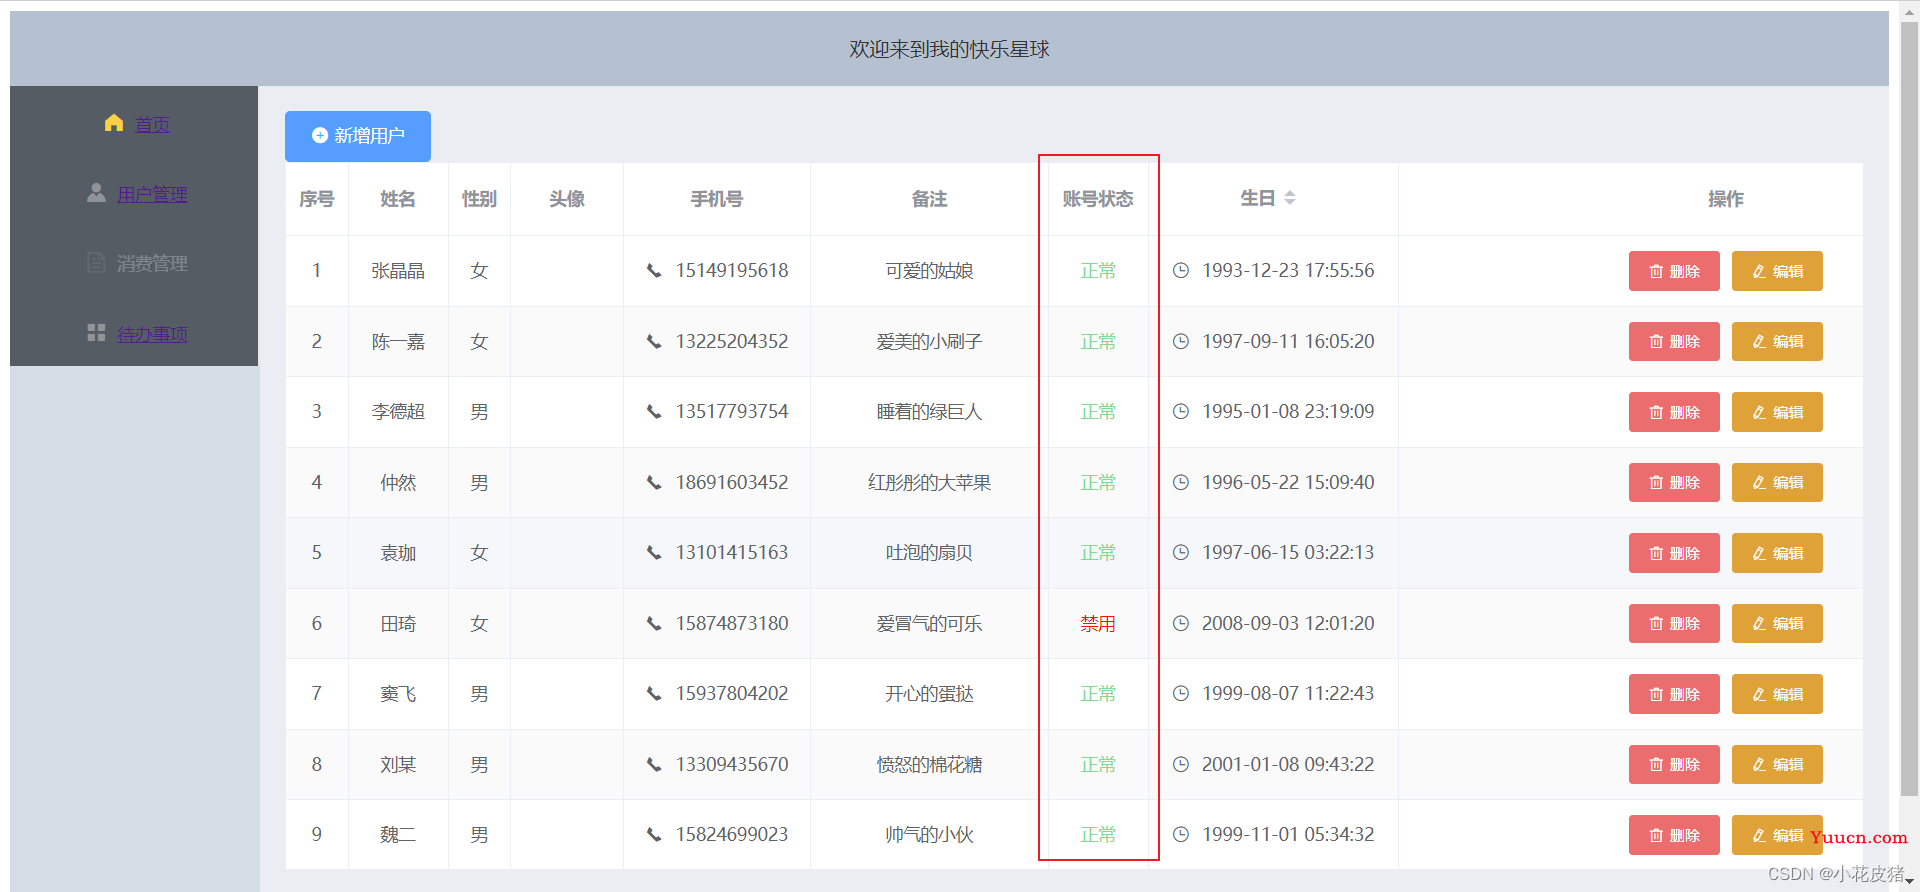This screenshot has height=892, width=1920.
Task: Select 消费管理 in the sidebar menu
Action: coord(152,264)
